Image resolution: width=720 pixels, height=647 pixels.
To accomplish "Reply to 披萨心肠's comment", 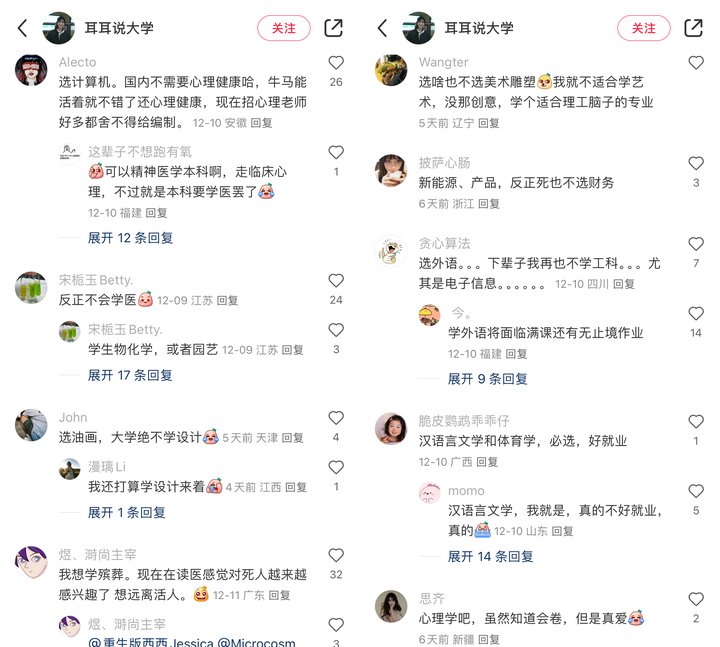I will [489, 203].
